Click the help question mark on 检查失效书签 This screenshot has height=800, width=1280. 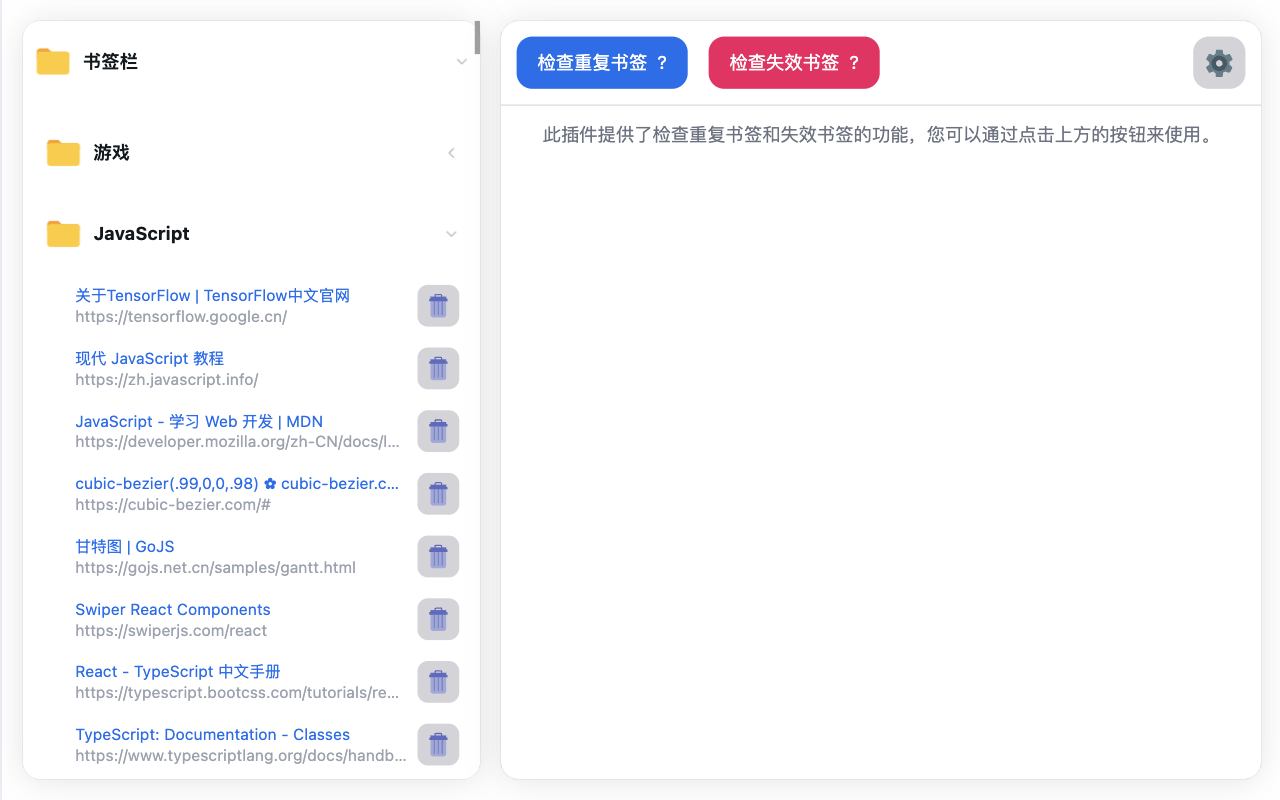857,62
